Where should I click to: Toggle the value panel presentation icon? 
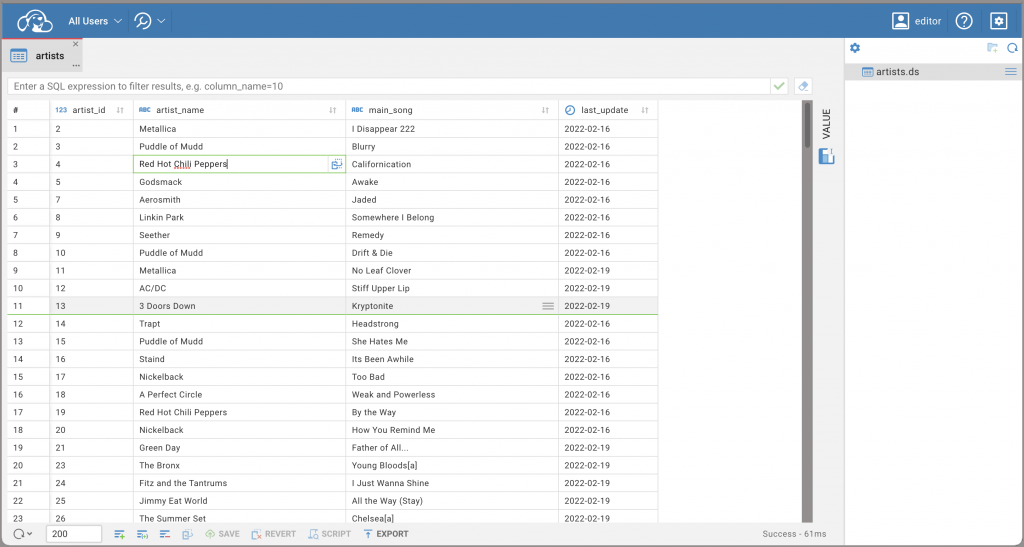827,156
